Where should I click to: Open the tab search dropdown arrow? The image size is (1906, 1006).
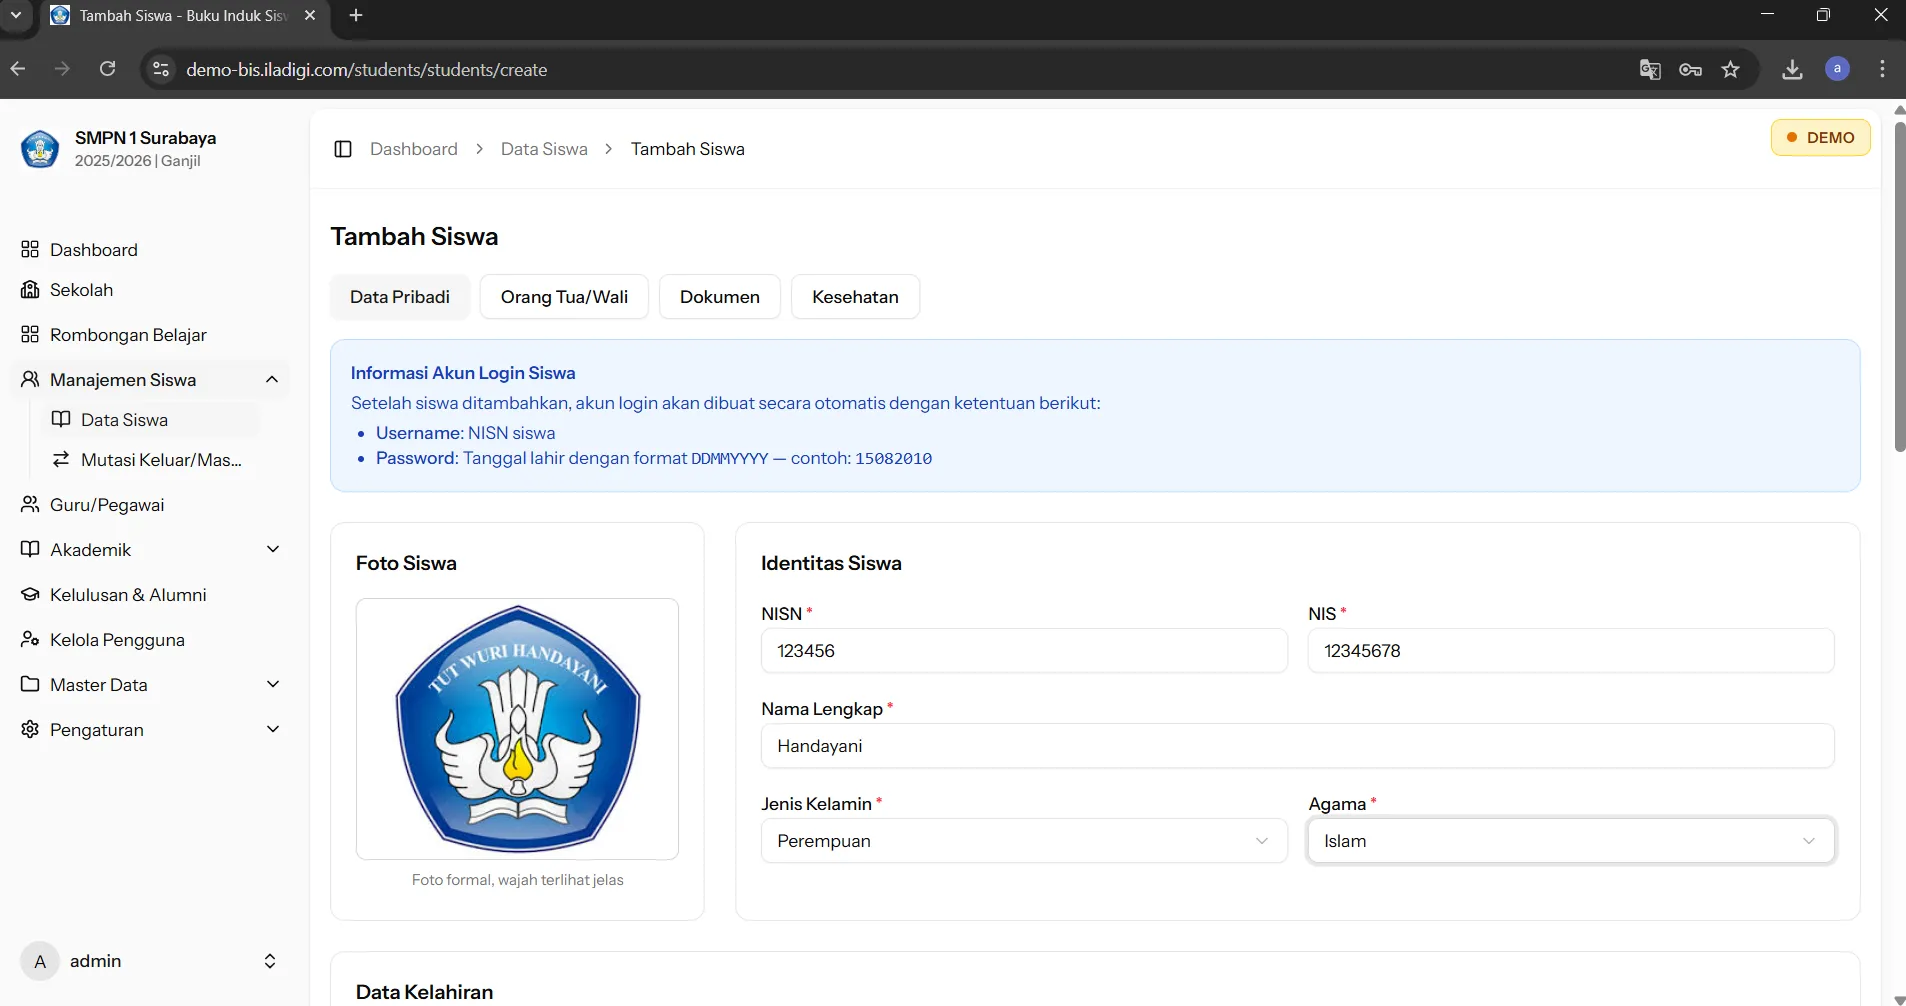tap(16, 15)
